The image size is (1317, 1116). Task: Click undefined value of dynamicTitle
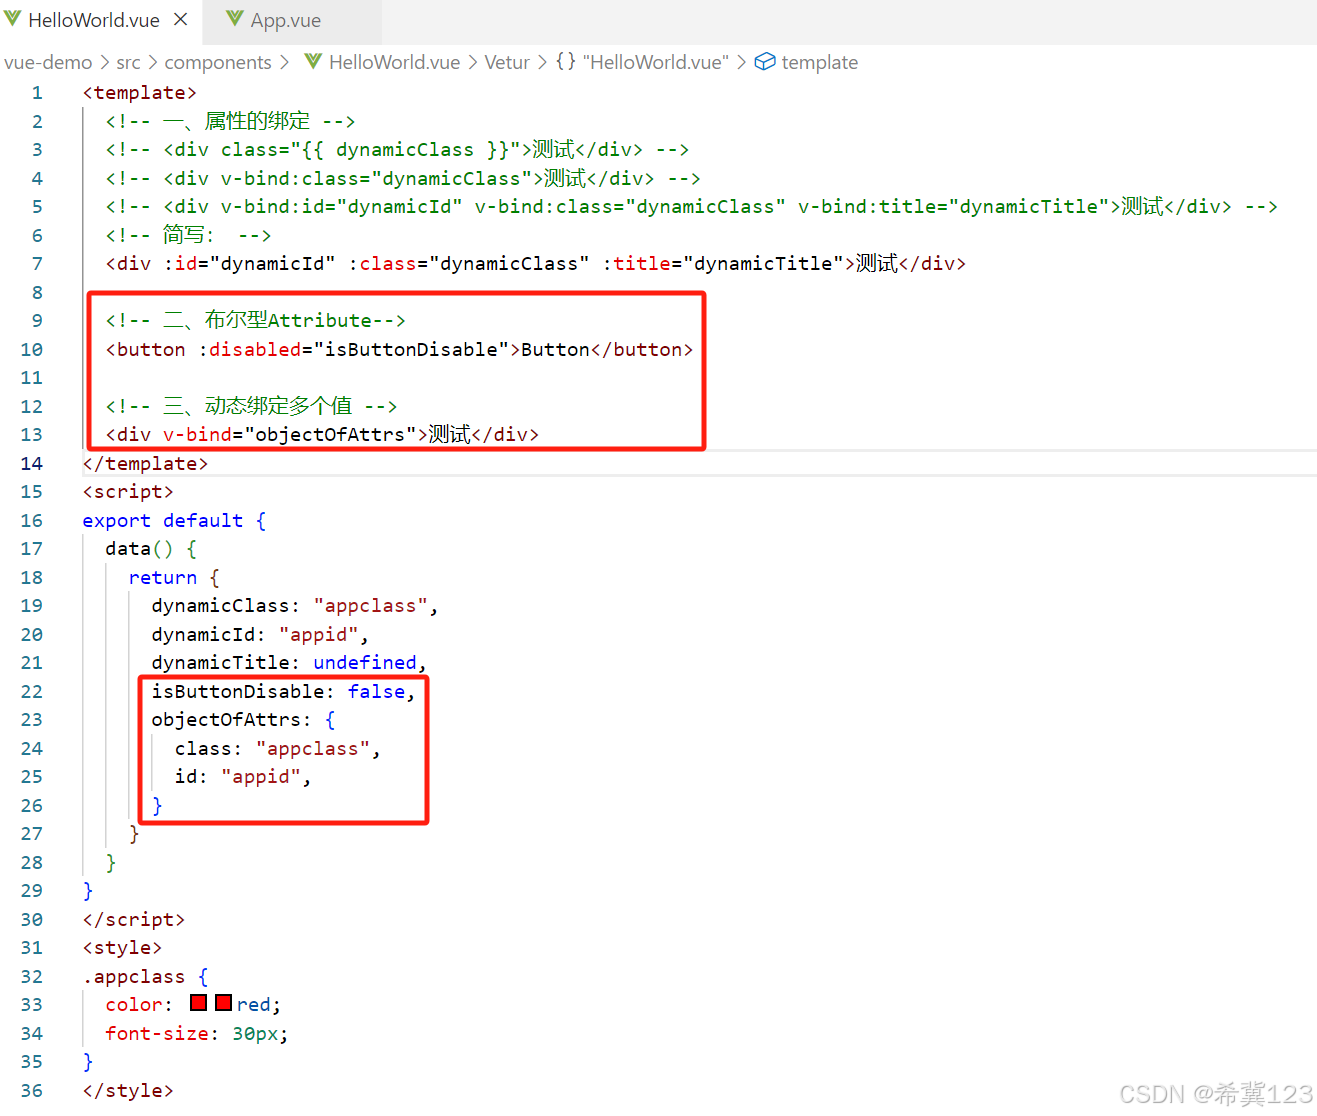(x=365, y=662)
